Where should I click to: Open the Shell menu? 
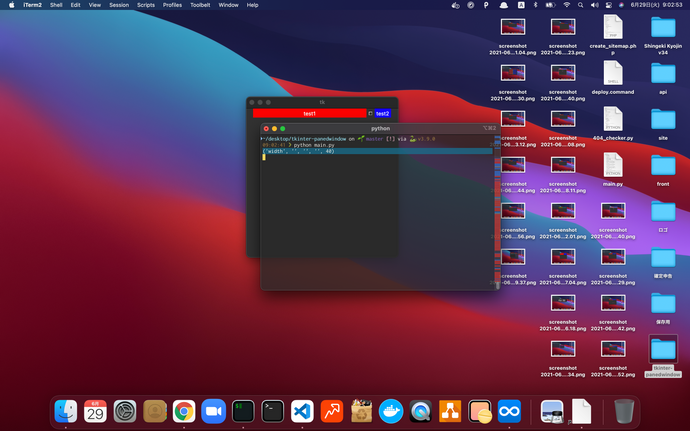(x=56, y=5)
